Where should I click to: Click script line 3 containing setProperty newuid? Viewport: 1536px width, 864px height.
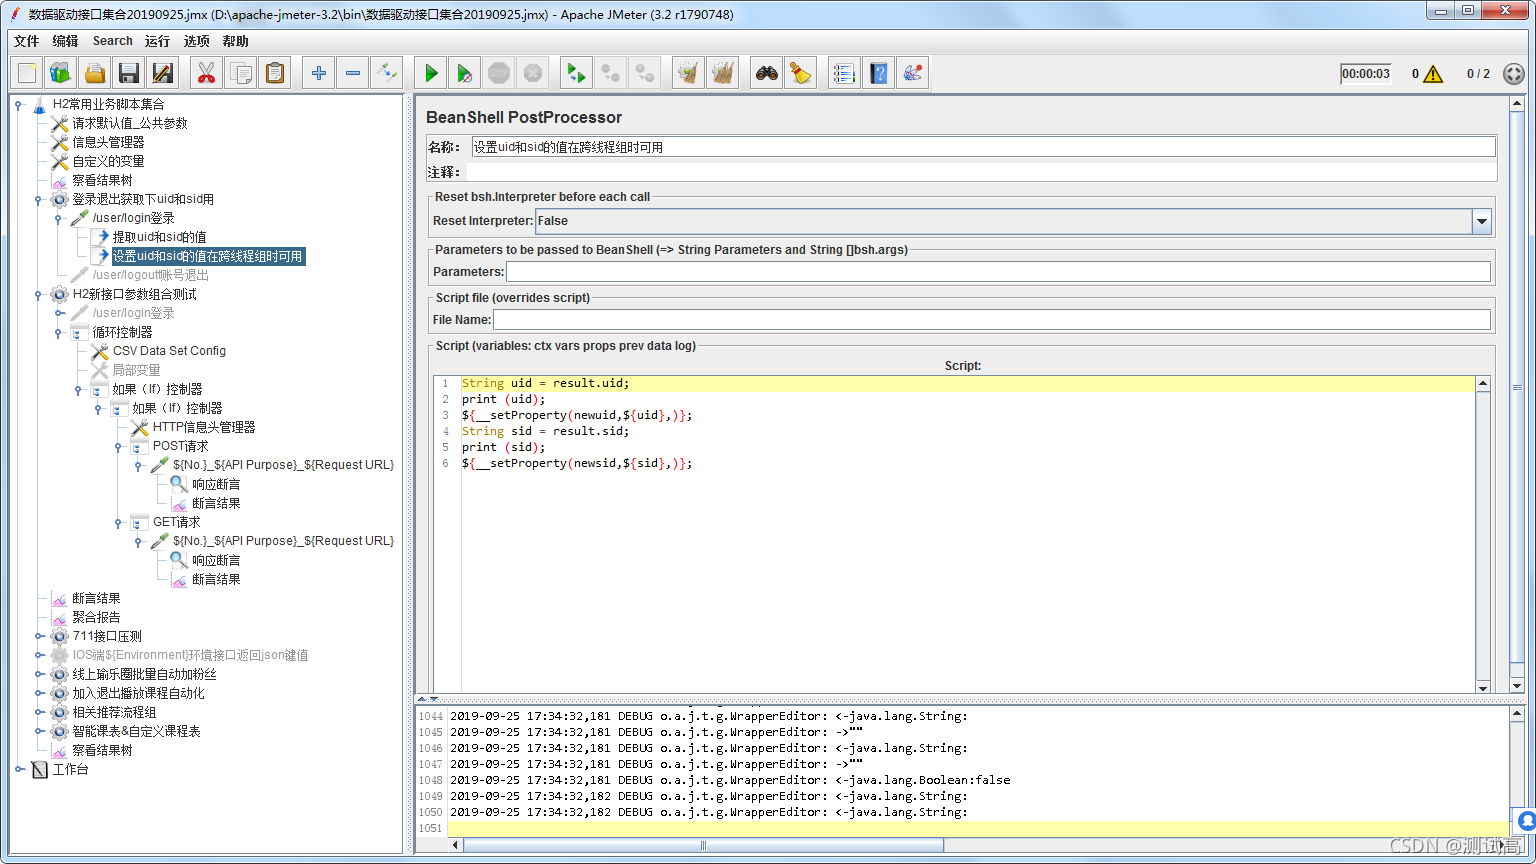coord(576,415)
